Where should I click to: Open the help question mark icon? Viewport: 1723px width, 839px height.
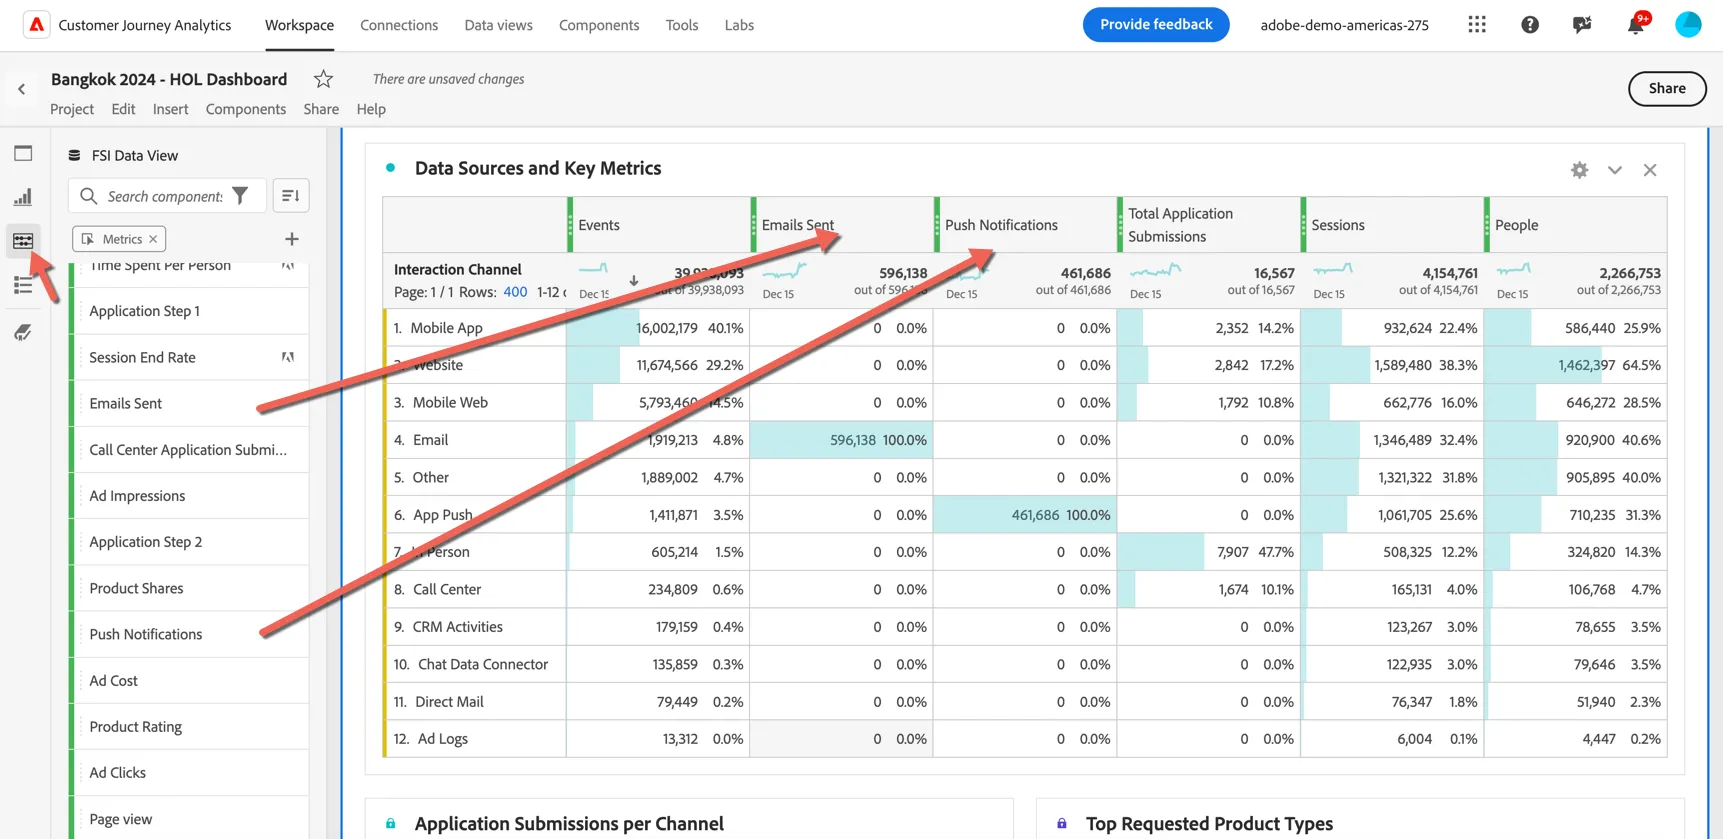point(1530,25)
